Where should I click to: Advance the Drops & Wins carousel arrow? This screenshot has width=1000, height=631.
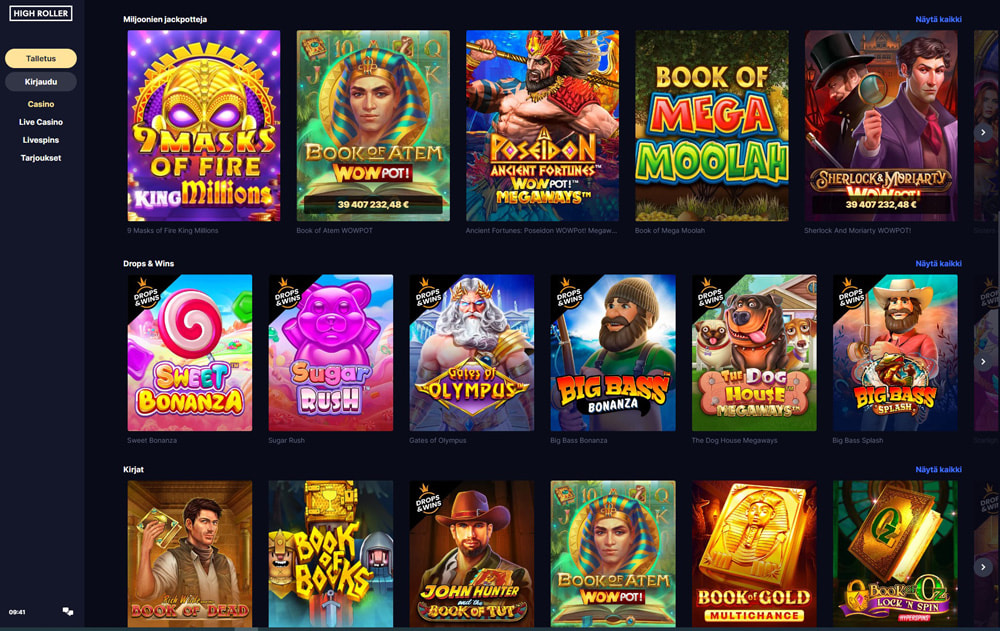coord(983,361)
